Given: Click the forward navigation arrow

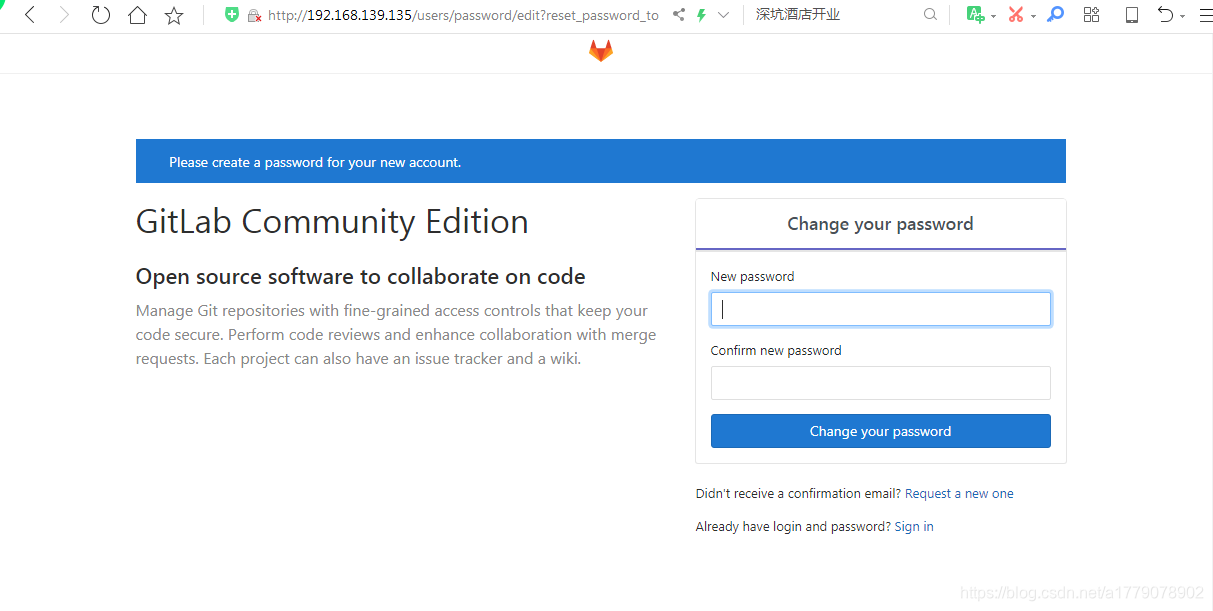Looking at the screenshot, I should [65, 15].
